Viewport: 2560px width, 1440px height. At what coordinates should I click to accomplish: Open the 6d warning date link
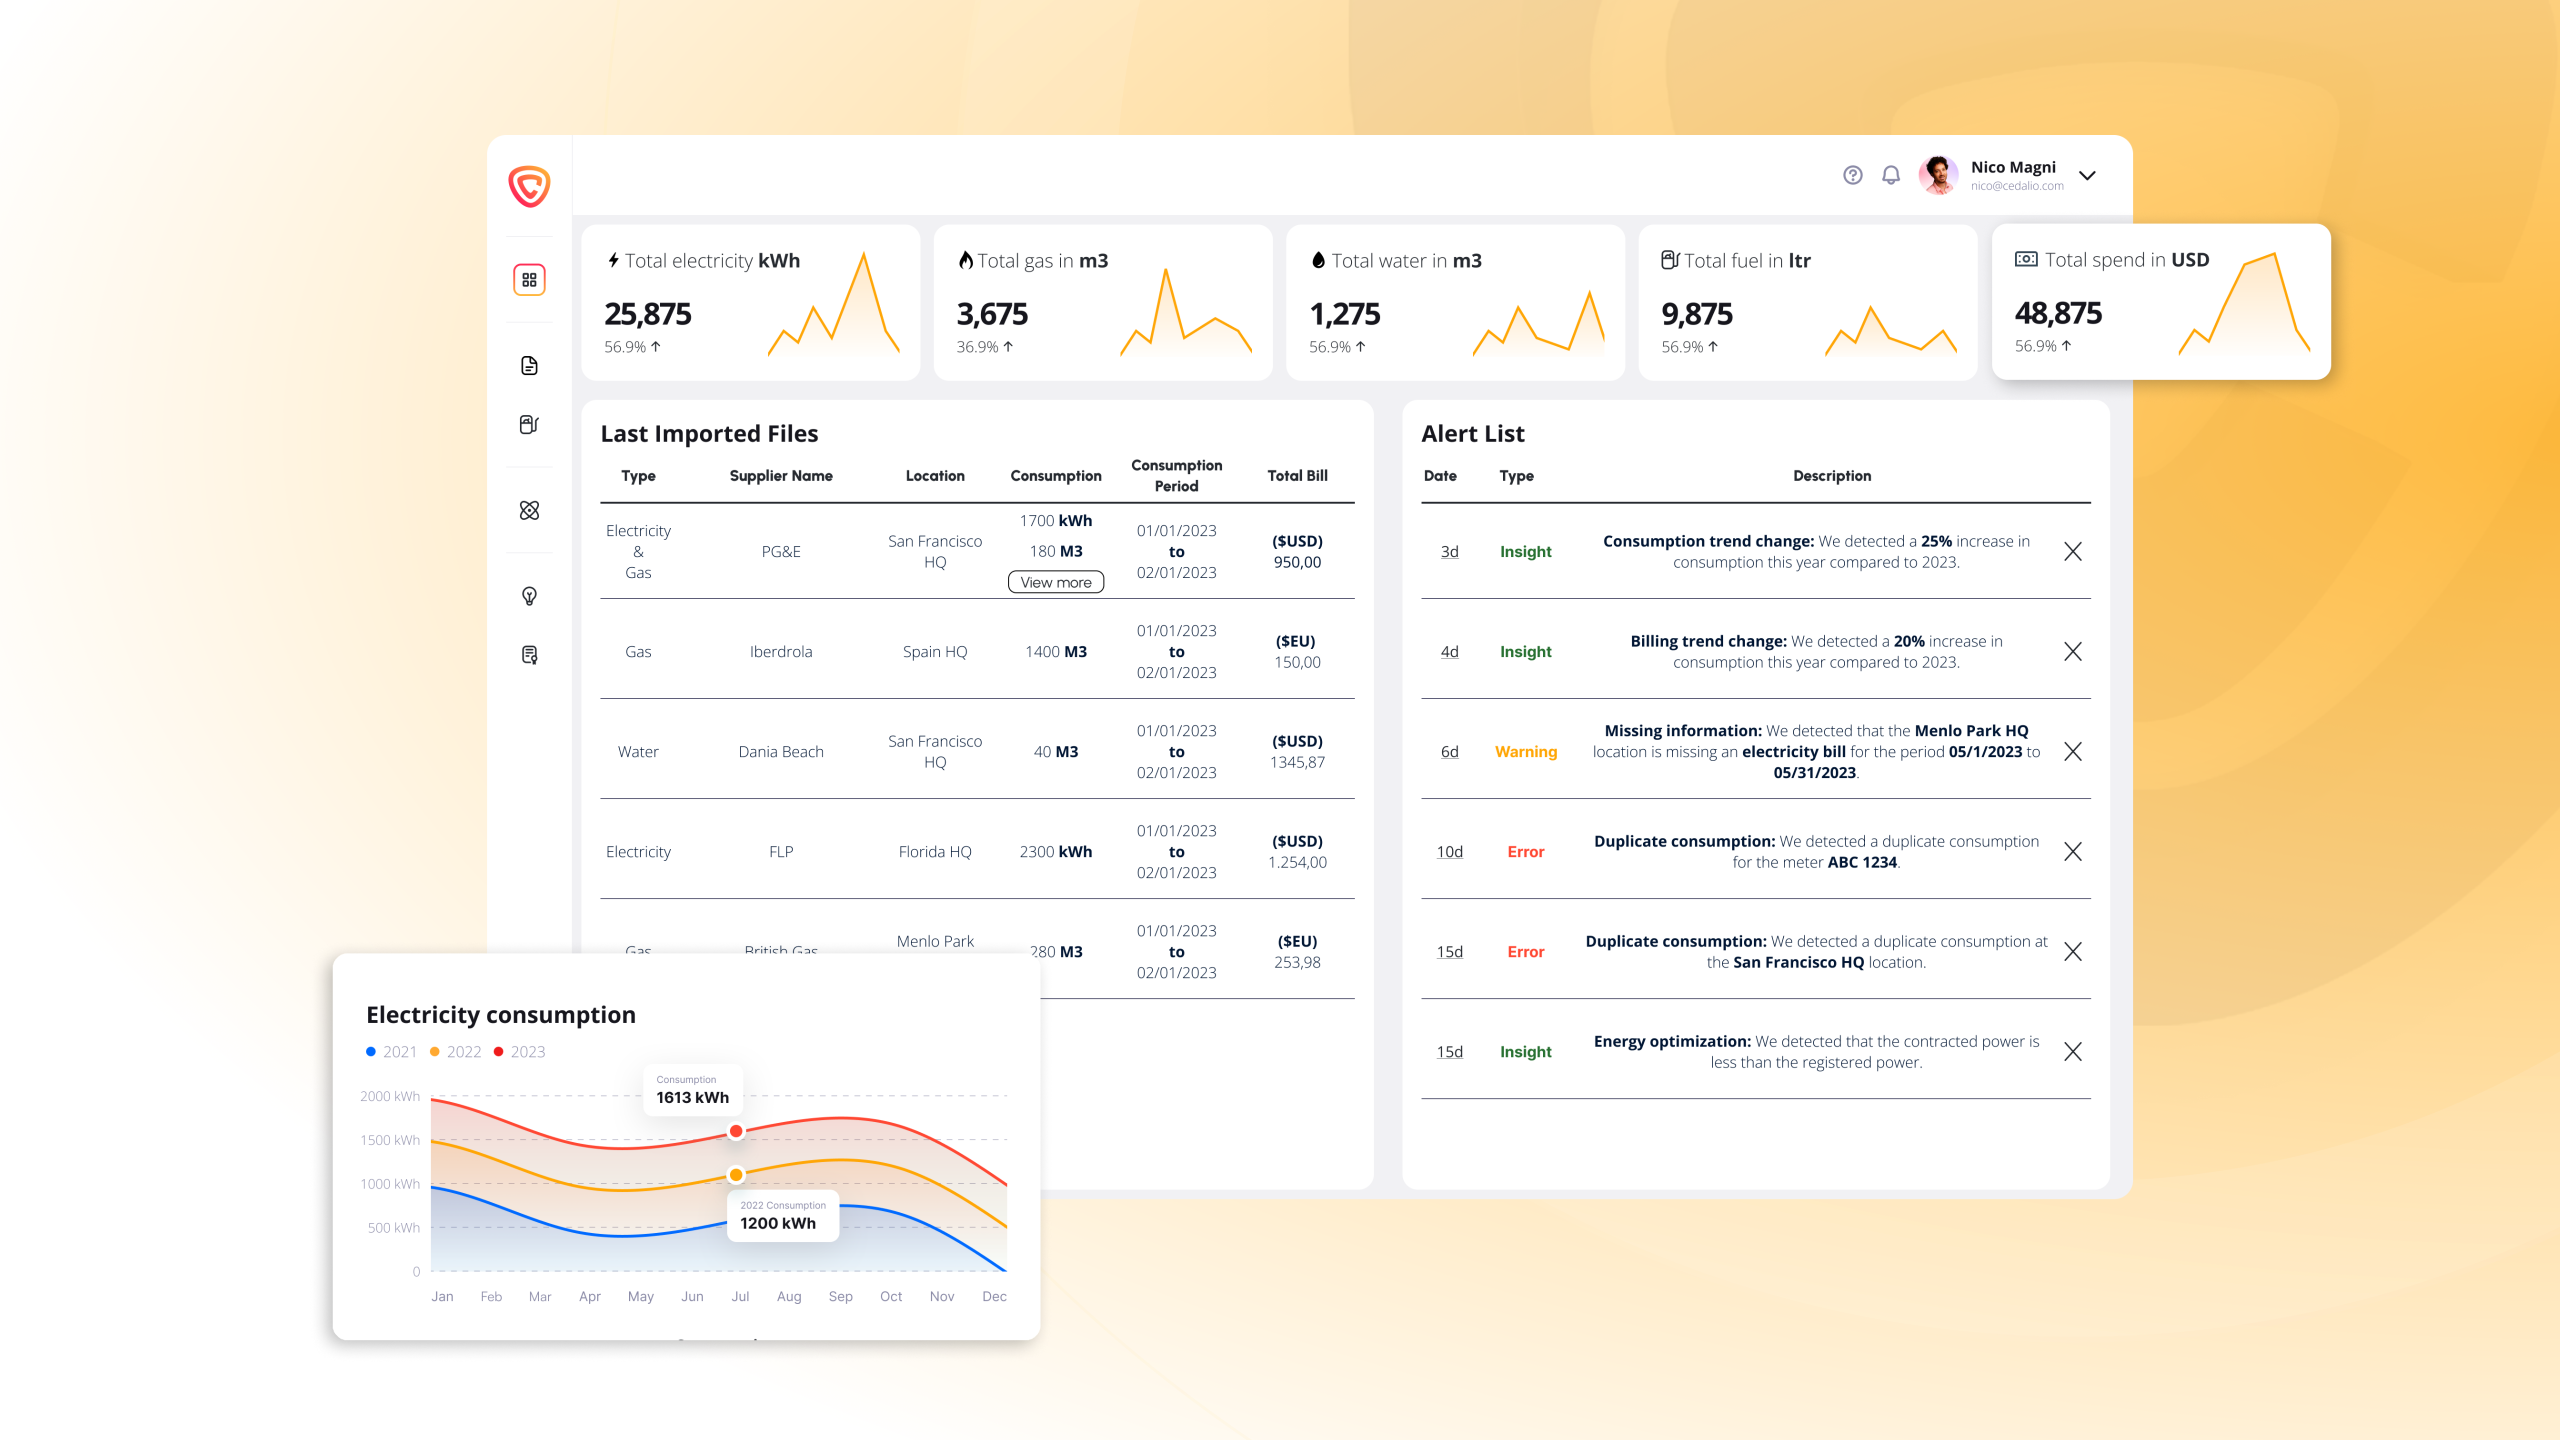point(1449,751)
